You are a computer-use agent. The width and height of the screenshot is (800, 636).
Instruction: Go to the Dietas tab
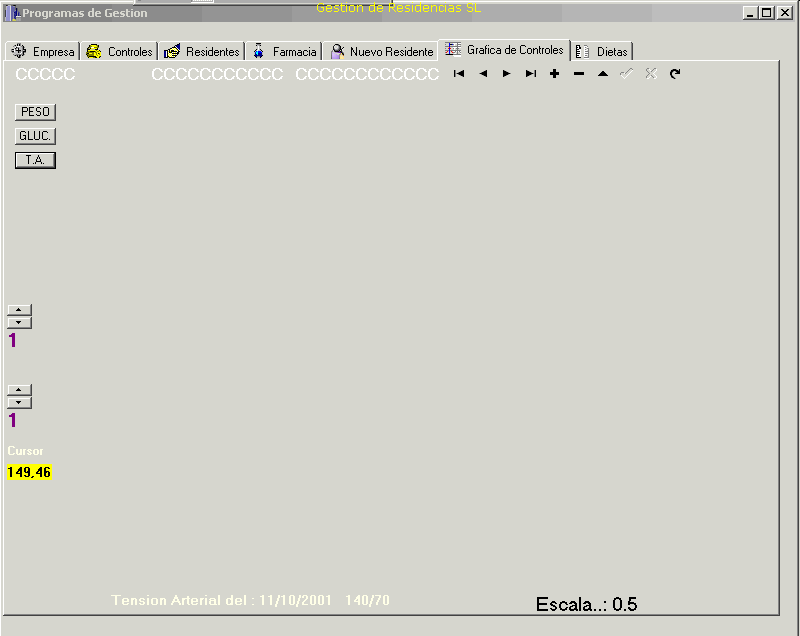point(603,51)
